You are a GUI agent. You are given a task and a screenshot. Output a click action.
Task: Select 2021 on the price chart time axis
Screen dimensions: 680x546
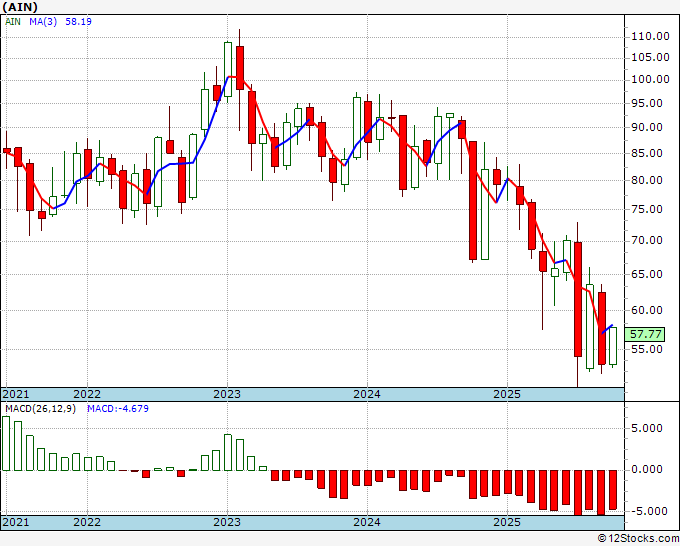coord(16,394)
